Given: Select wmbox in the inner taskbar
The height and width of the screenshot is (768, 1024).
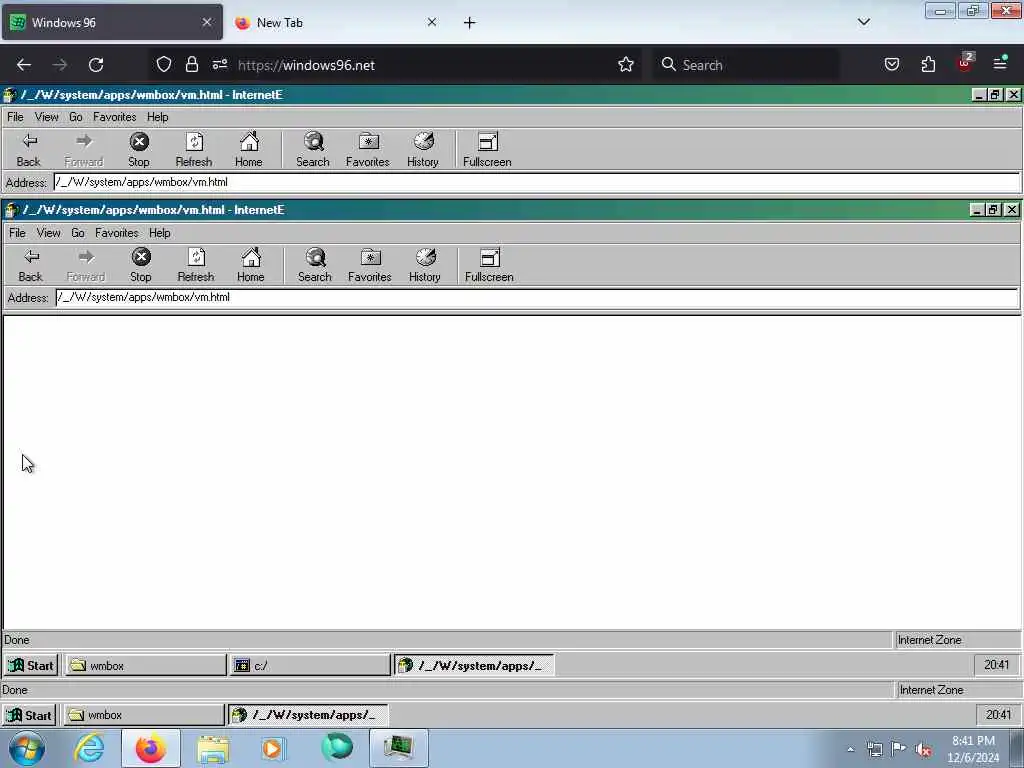Looking at the screenshot, I should pyautogui.click(x=146, y=665).
